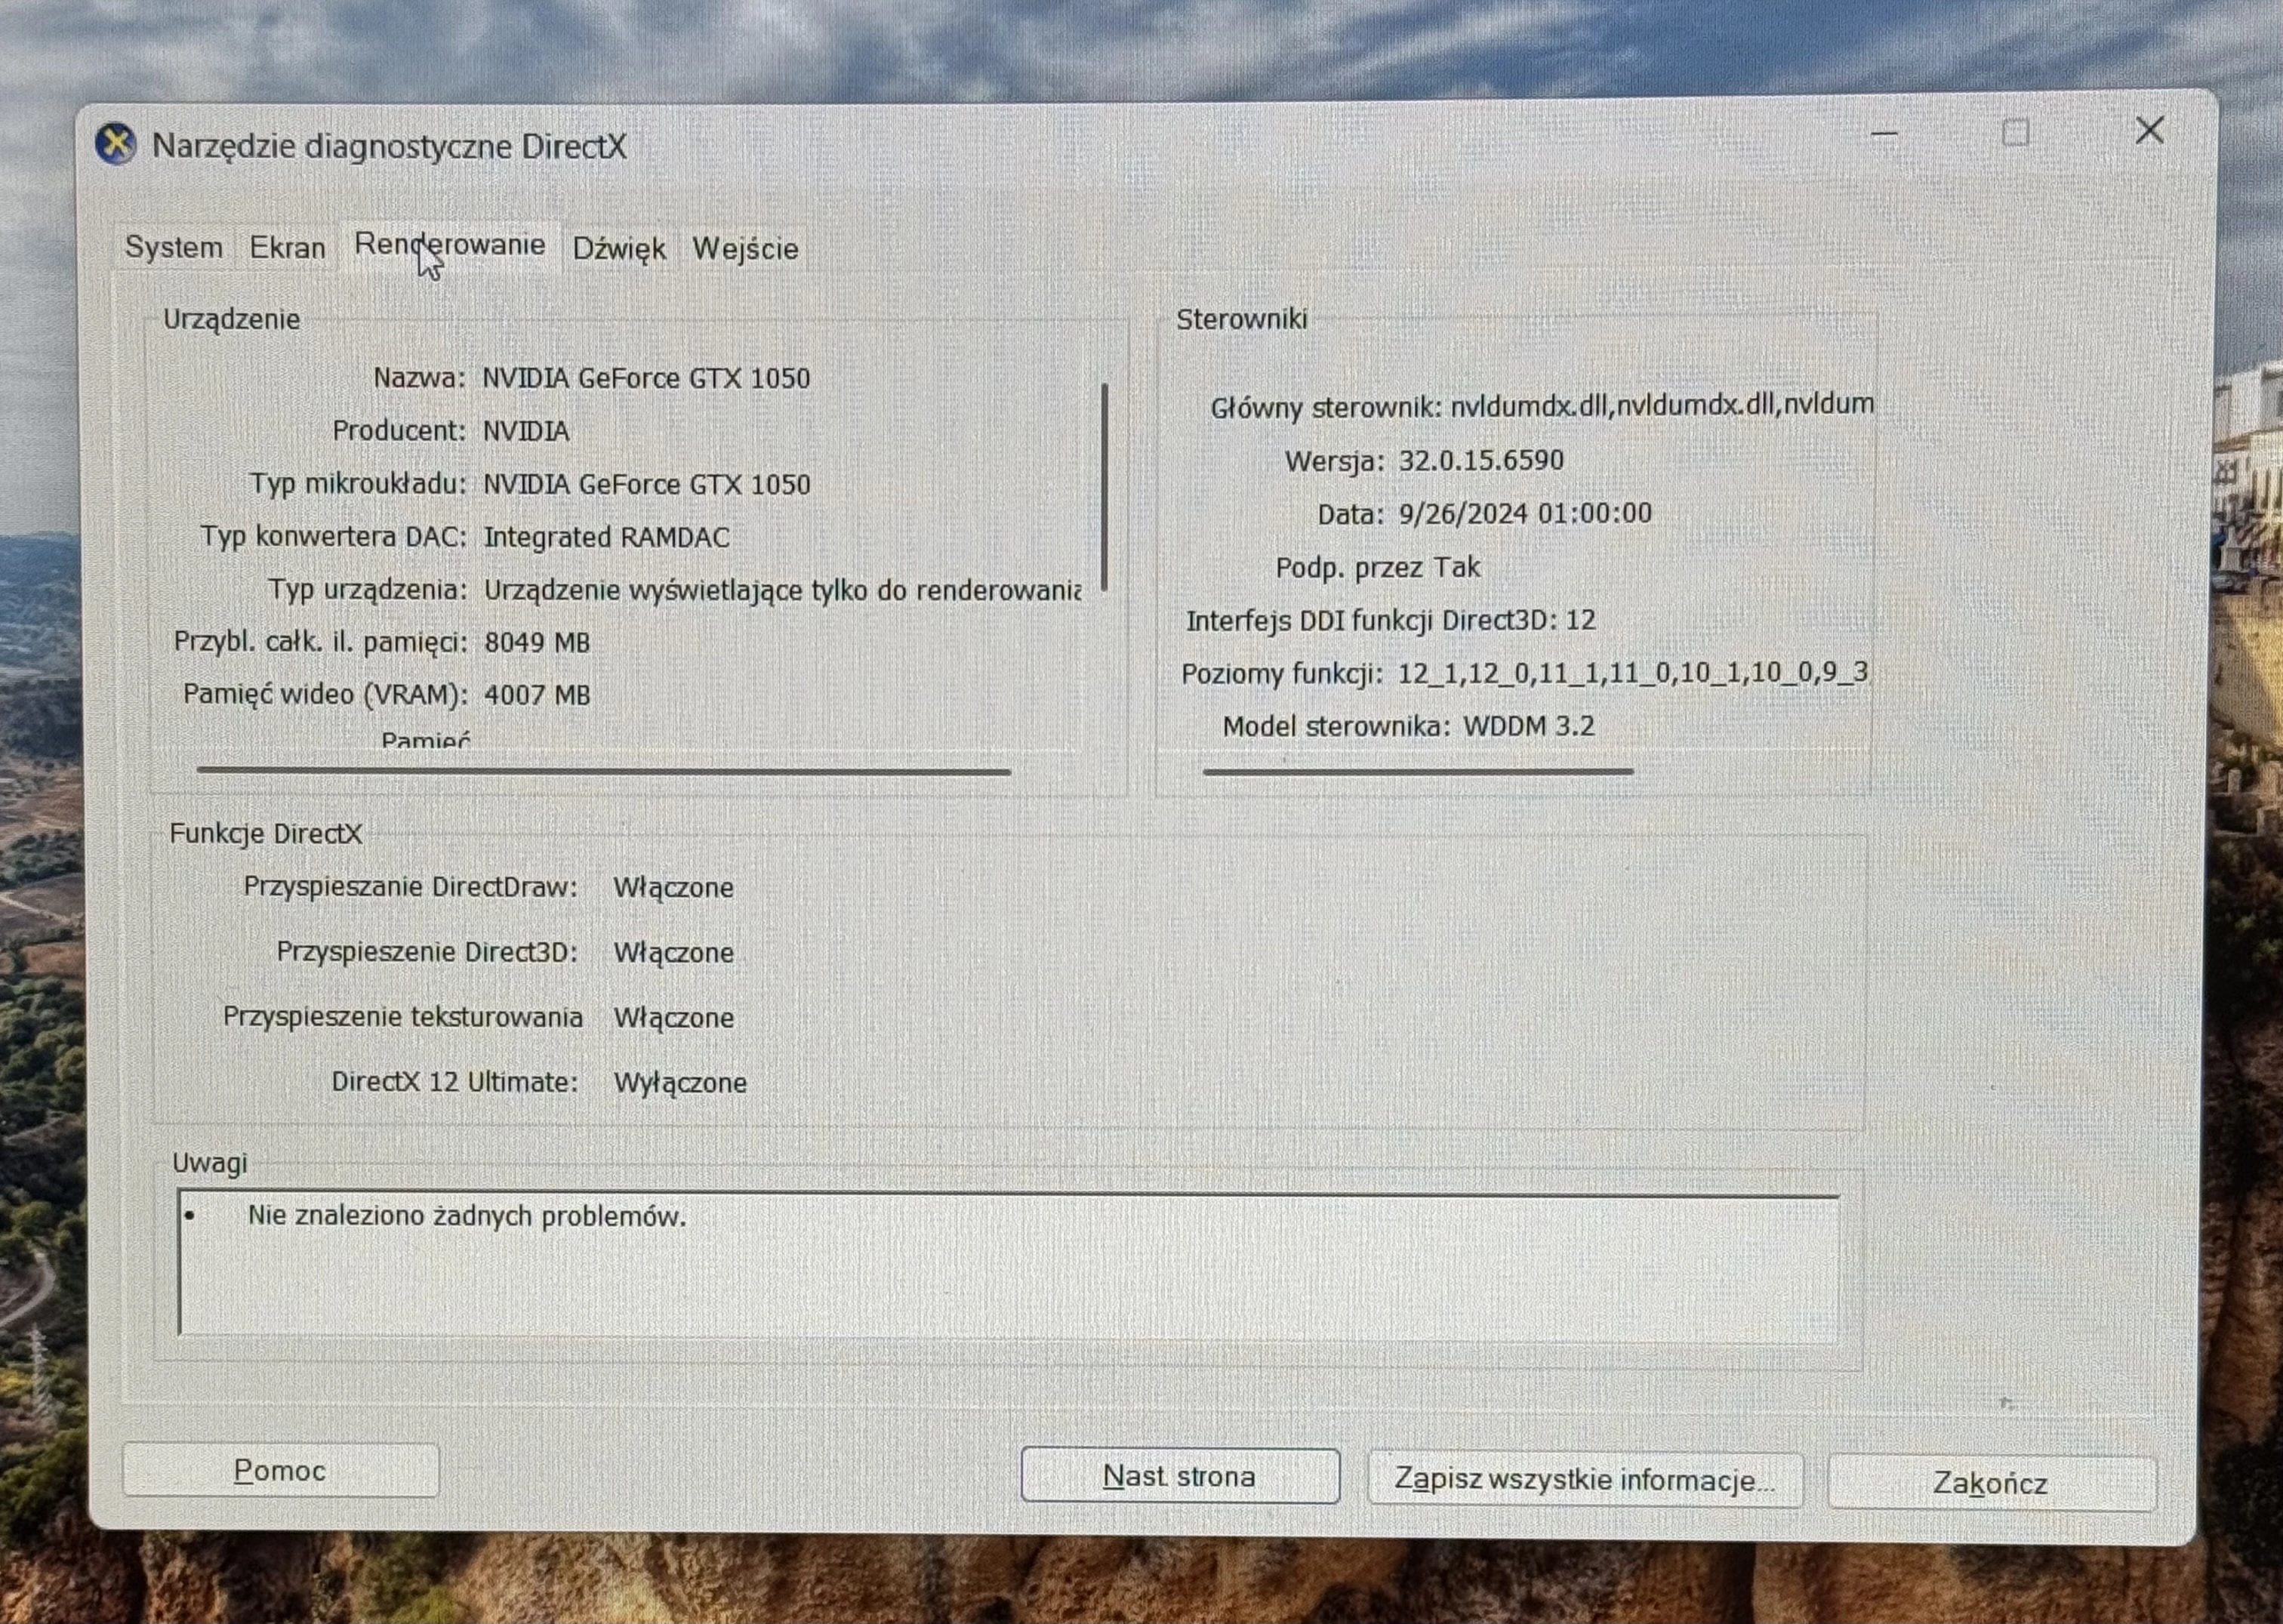This screenshot has width=2283, height=1624.
Task: Click the DirectX 12 Ultimate Wyłączone value
Action: click(x=680, y=1082)
